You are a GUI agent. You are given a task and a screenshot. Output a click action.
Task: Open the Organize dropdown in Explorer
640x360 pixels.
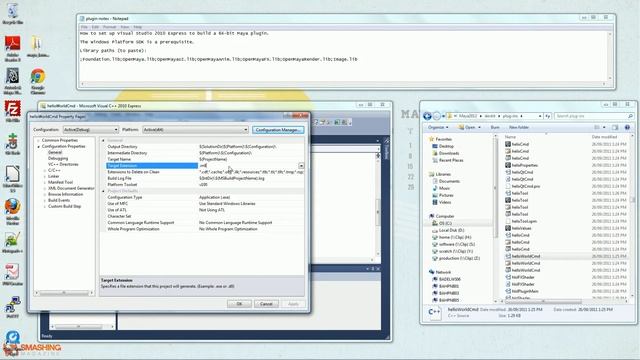coord(438,127)
